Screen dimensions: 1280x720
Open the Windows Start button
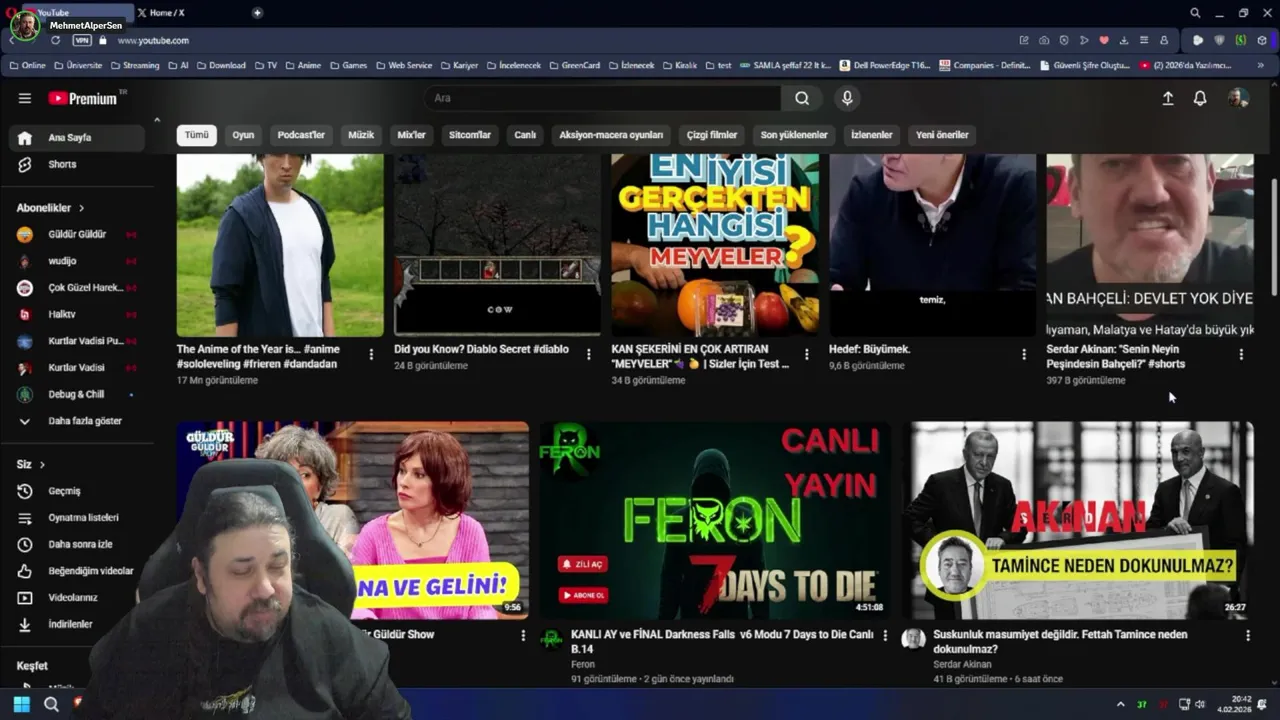(21, 704)
